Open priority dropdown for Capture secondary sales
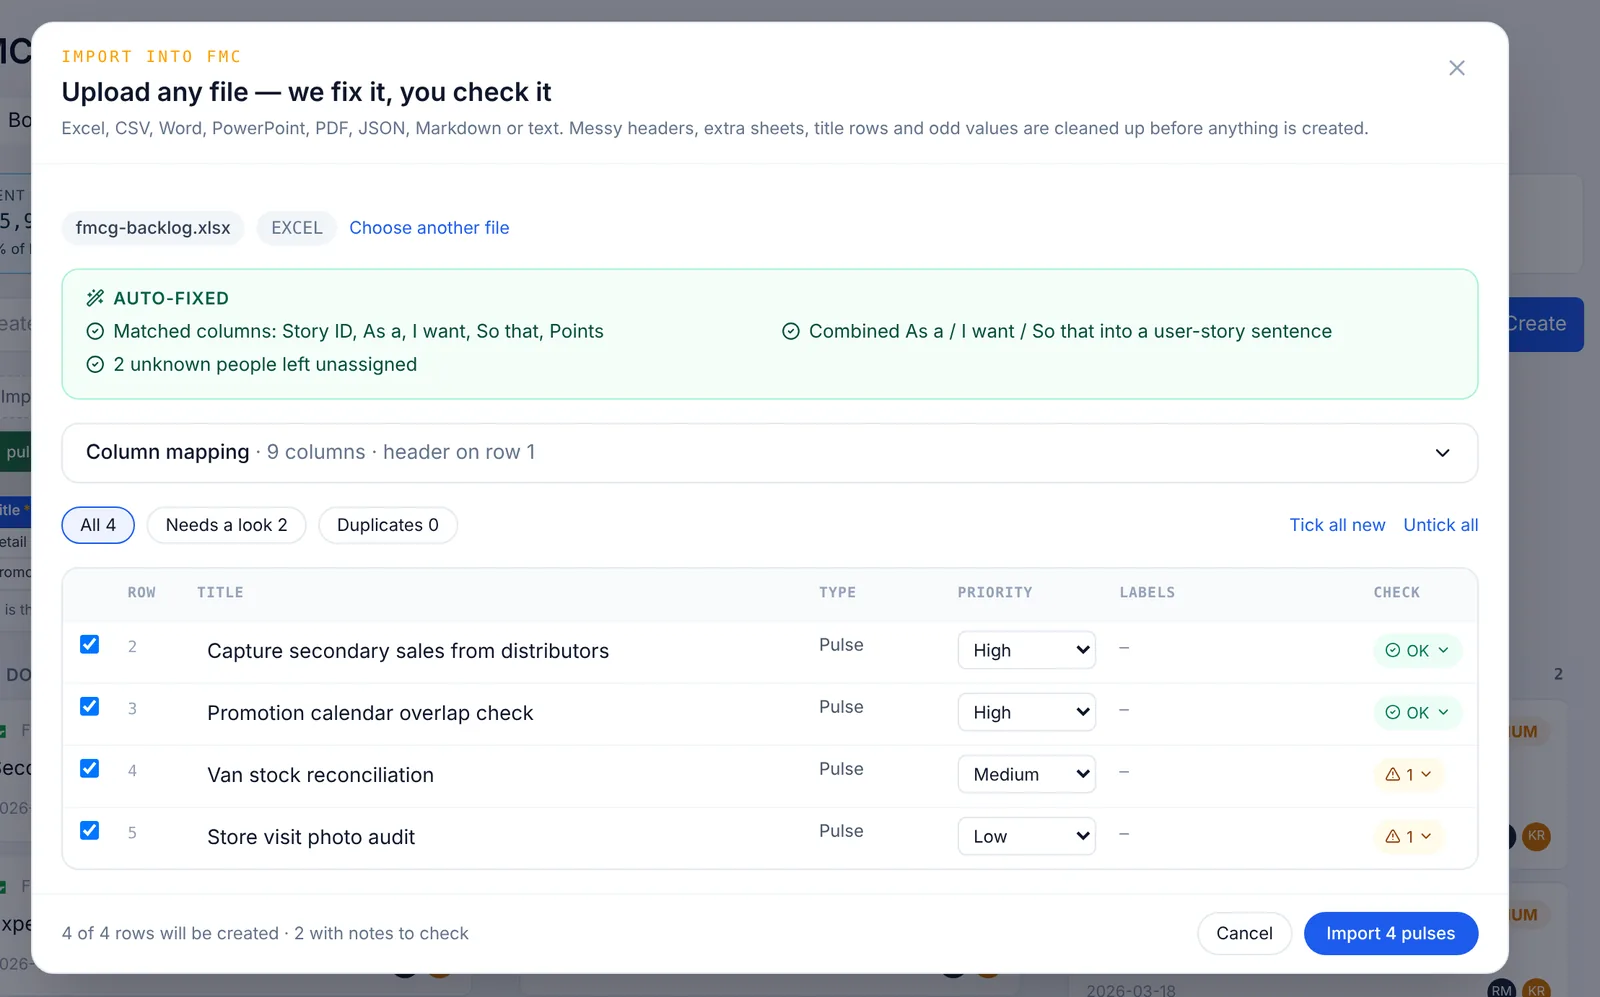Viewport: 1600px width, 997px height. pos(1027,650)
